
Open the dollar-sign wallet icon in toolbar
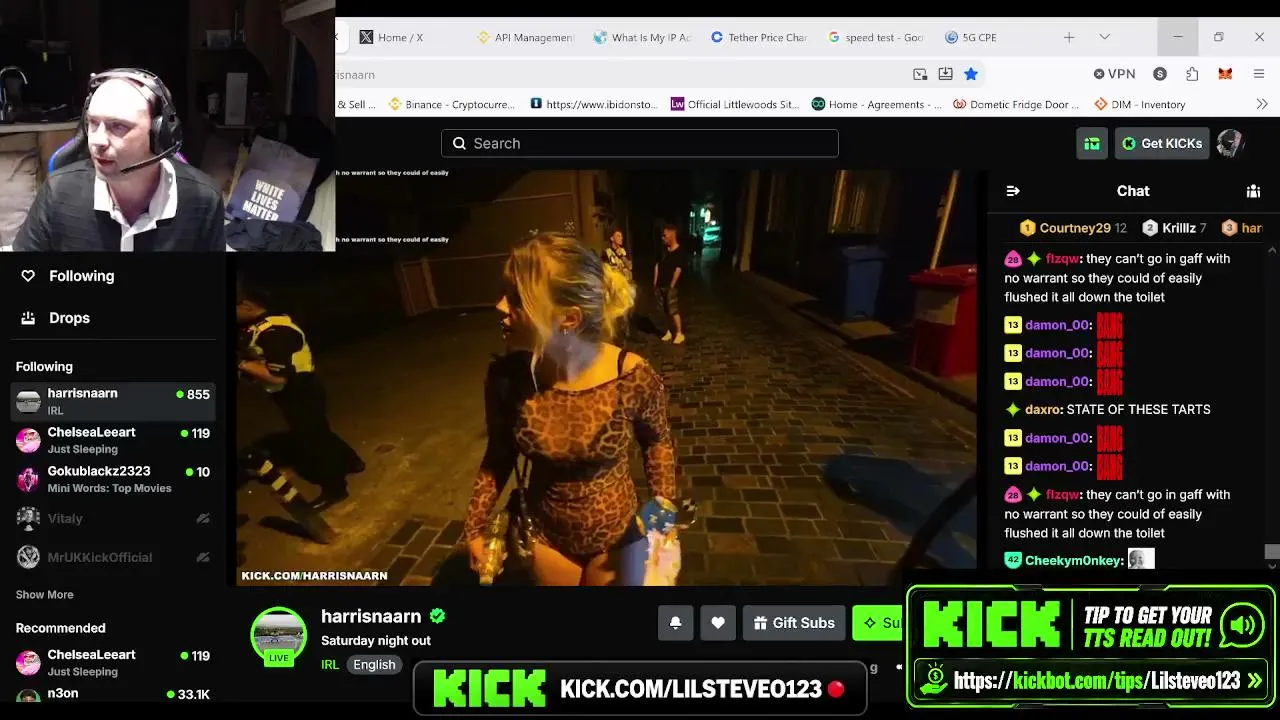coord(1160,74)
